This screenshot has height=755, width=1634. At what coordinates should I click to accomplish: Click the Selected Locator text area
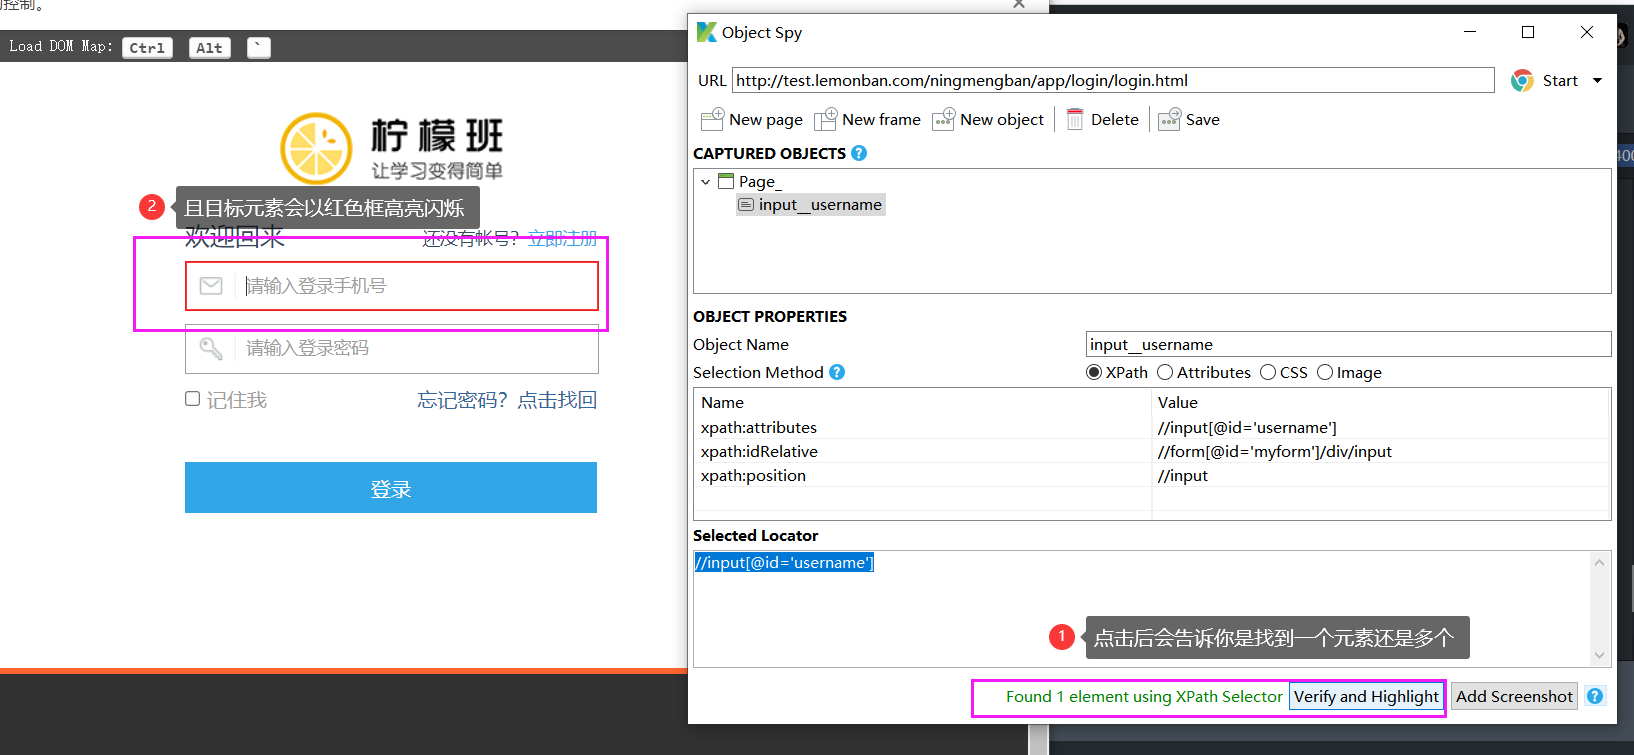(1142, 608)
